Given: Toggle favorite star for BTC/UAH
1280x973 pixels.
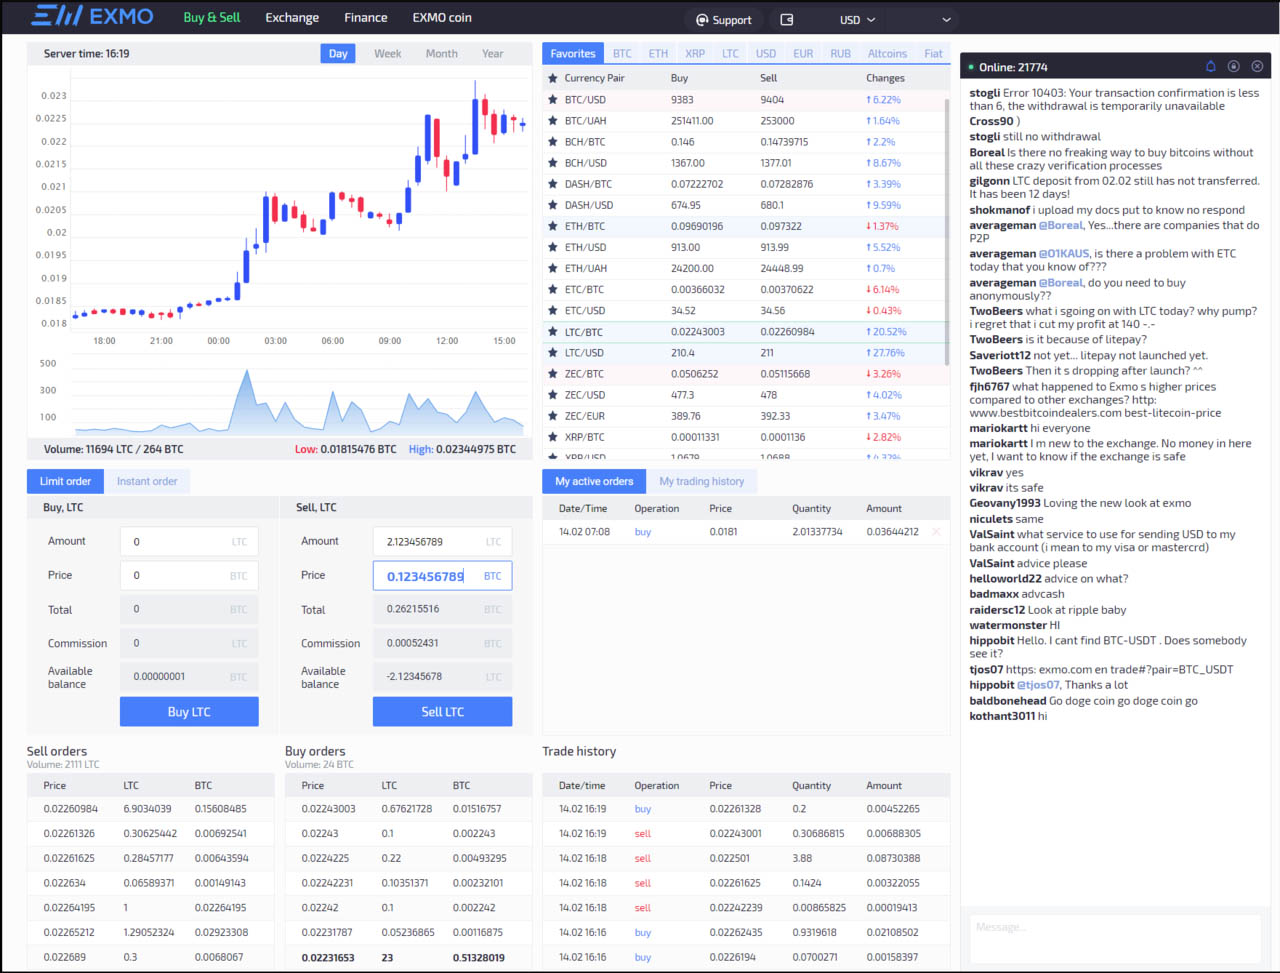Looking at the screenshot, I should [x=552, y=121].
